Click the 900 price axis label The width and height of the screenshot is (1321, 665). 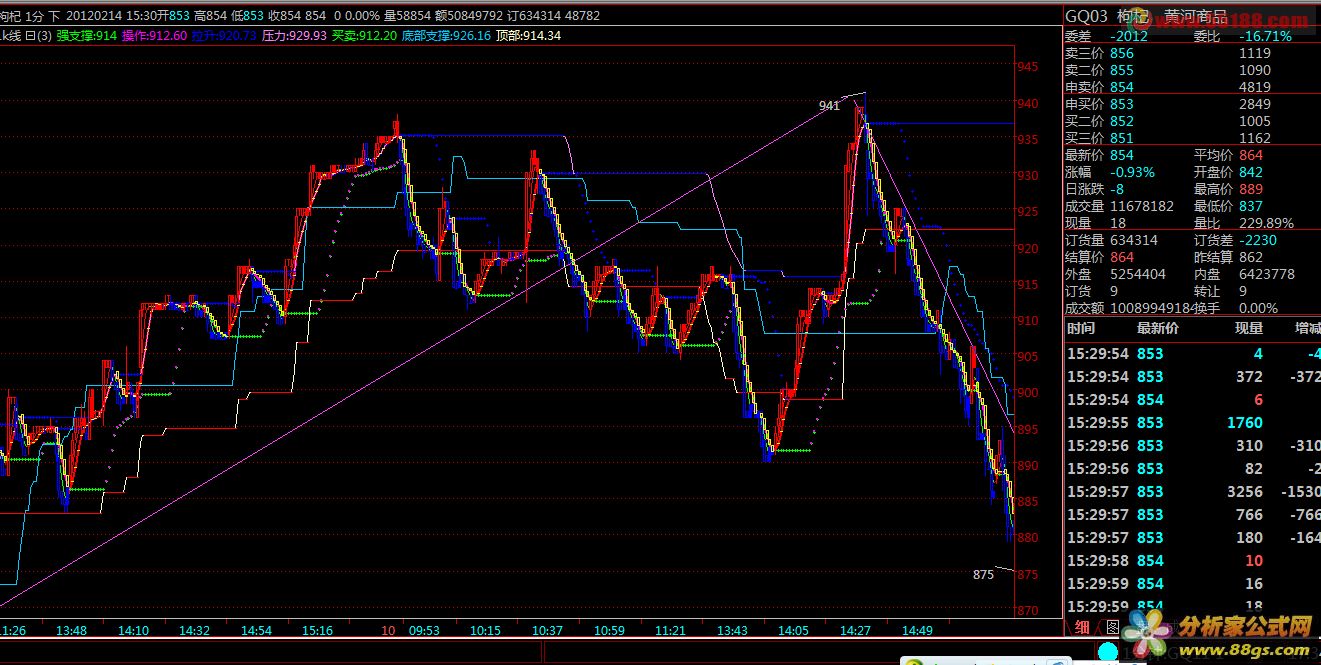pos(1027,392)
